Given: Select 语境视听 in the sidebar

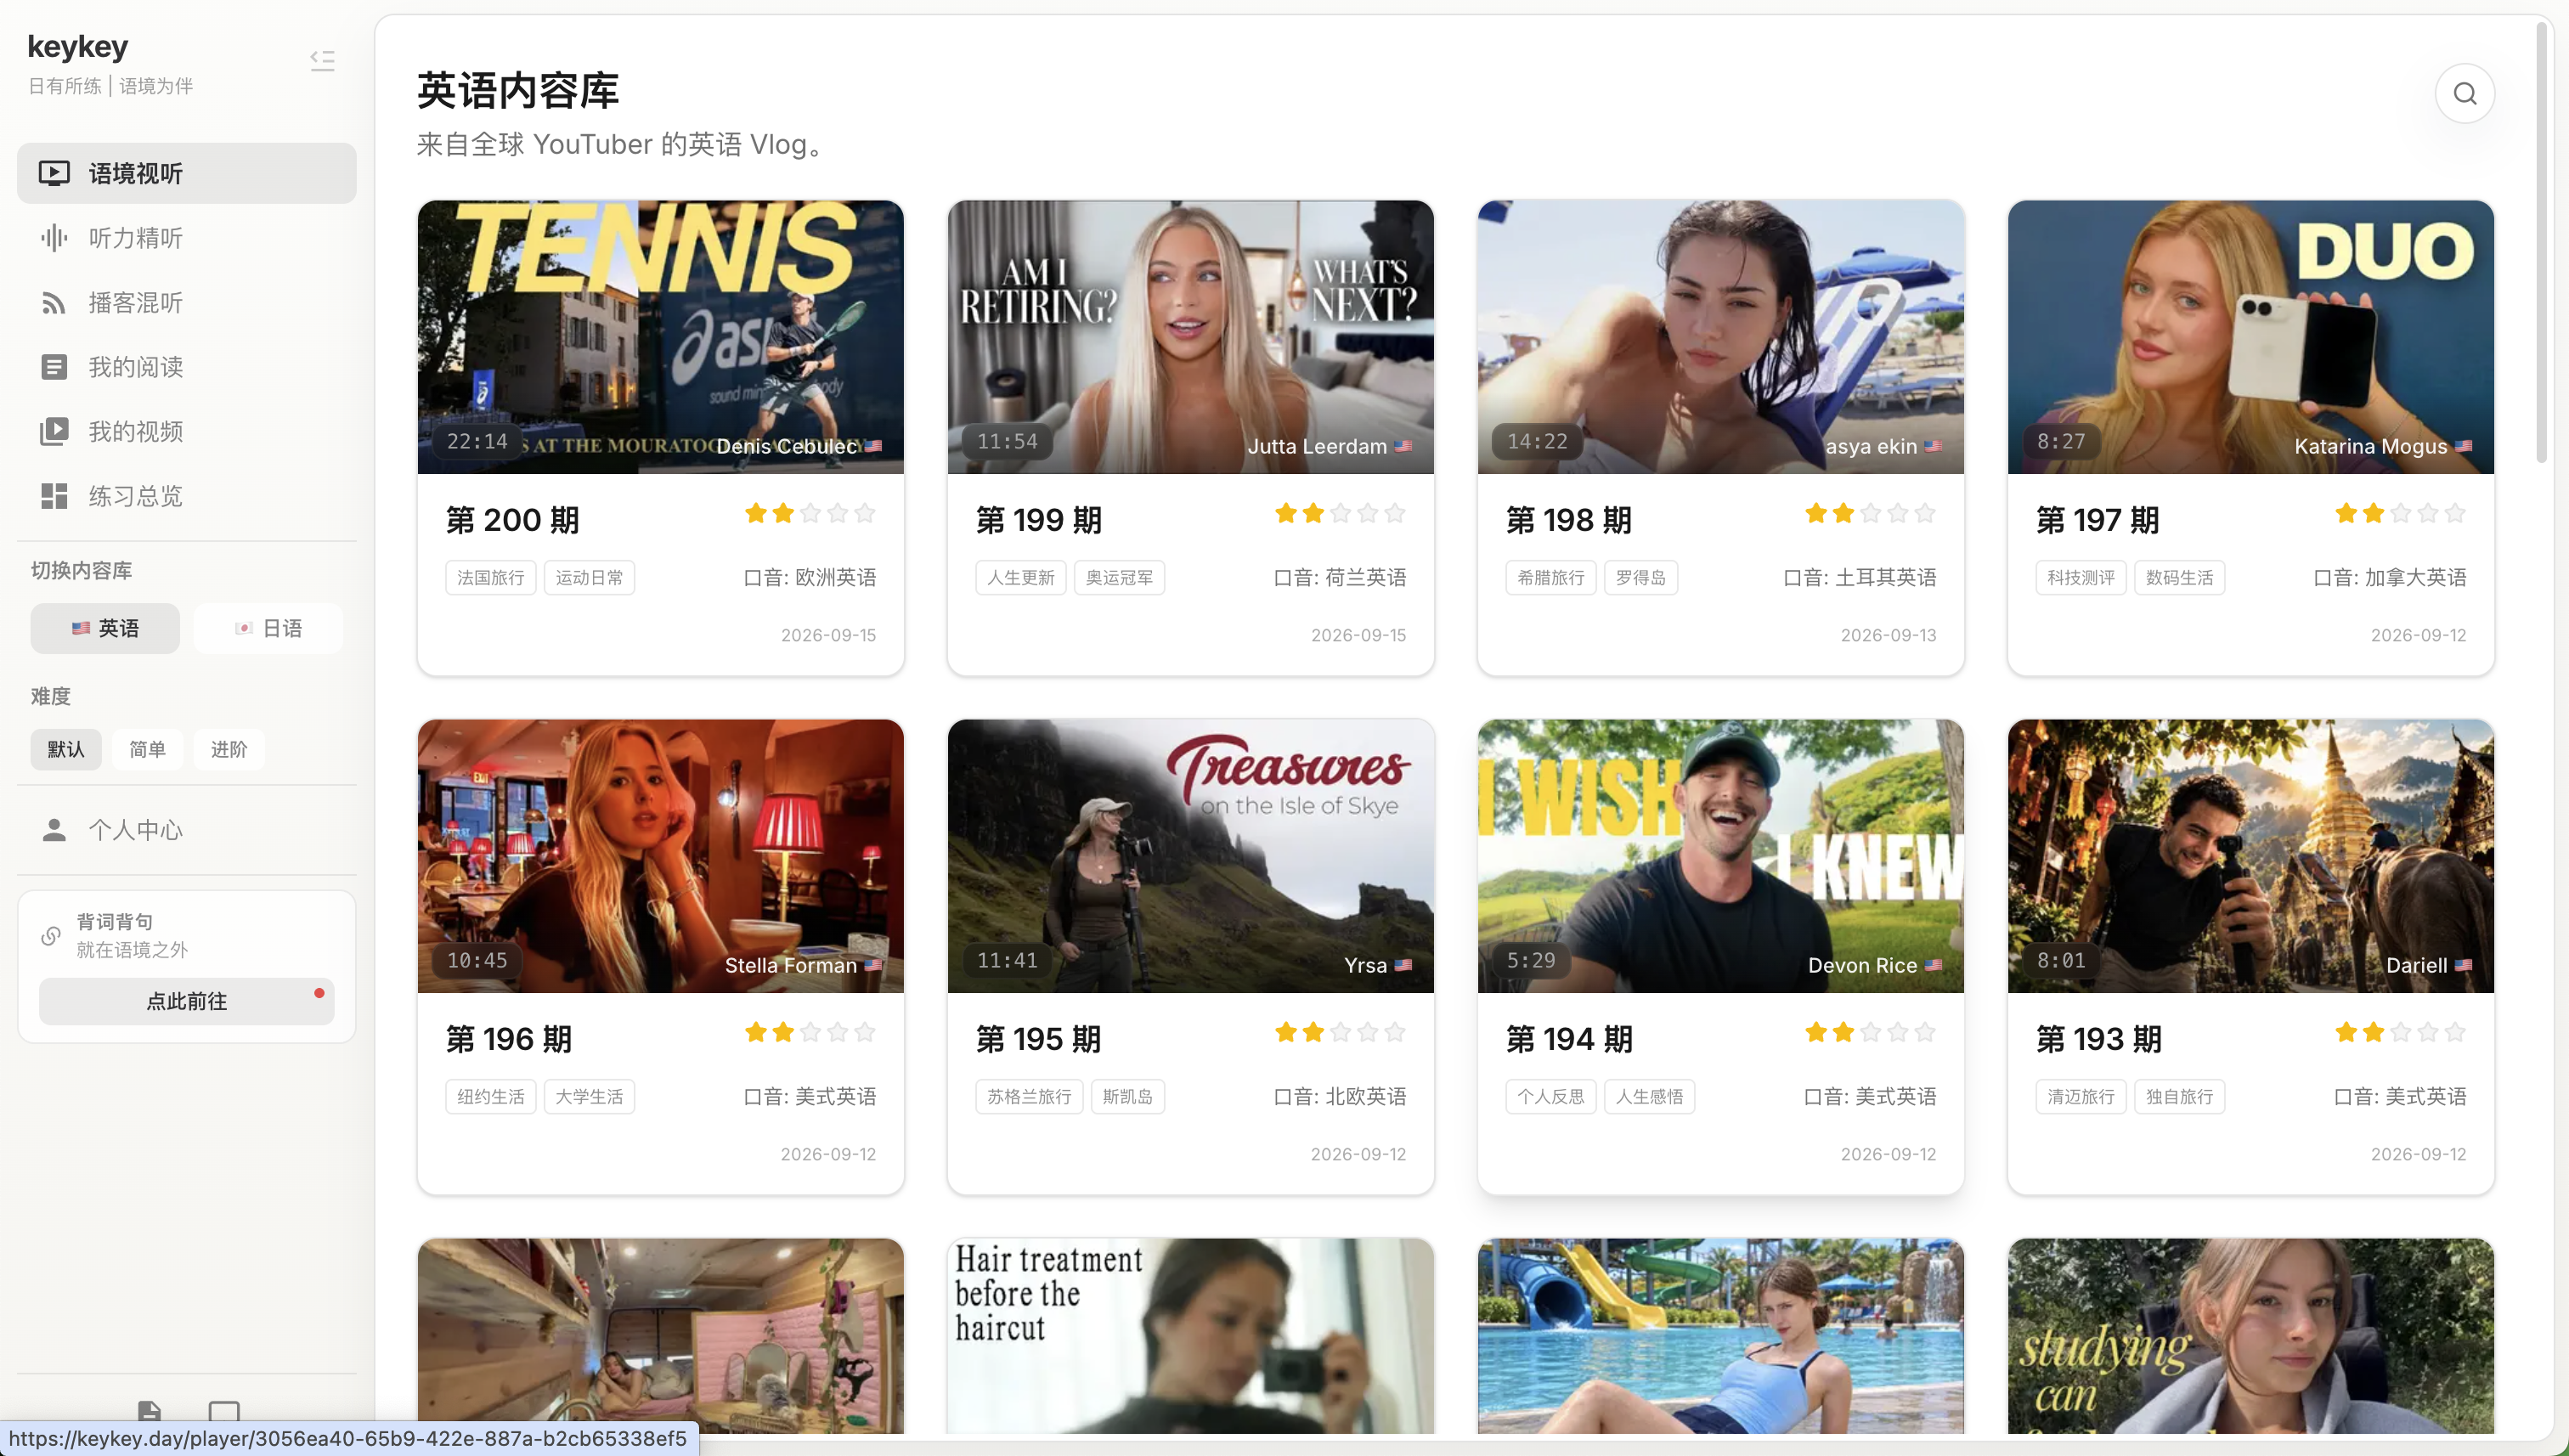Looking at the screenshot, I should 186,173.
